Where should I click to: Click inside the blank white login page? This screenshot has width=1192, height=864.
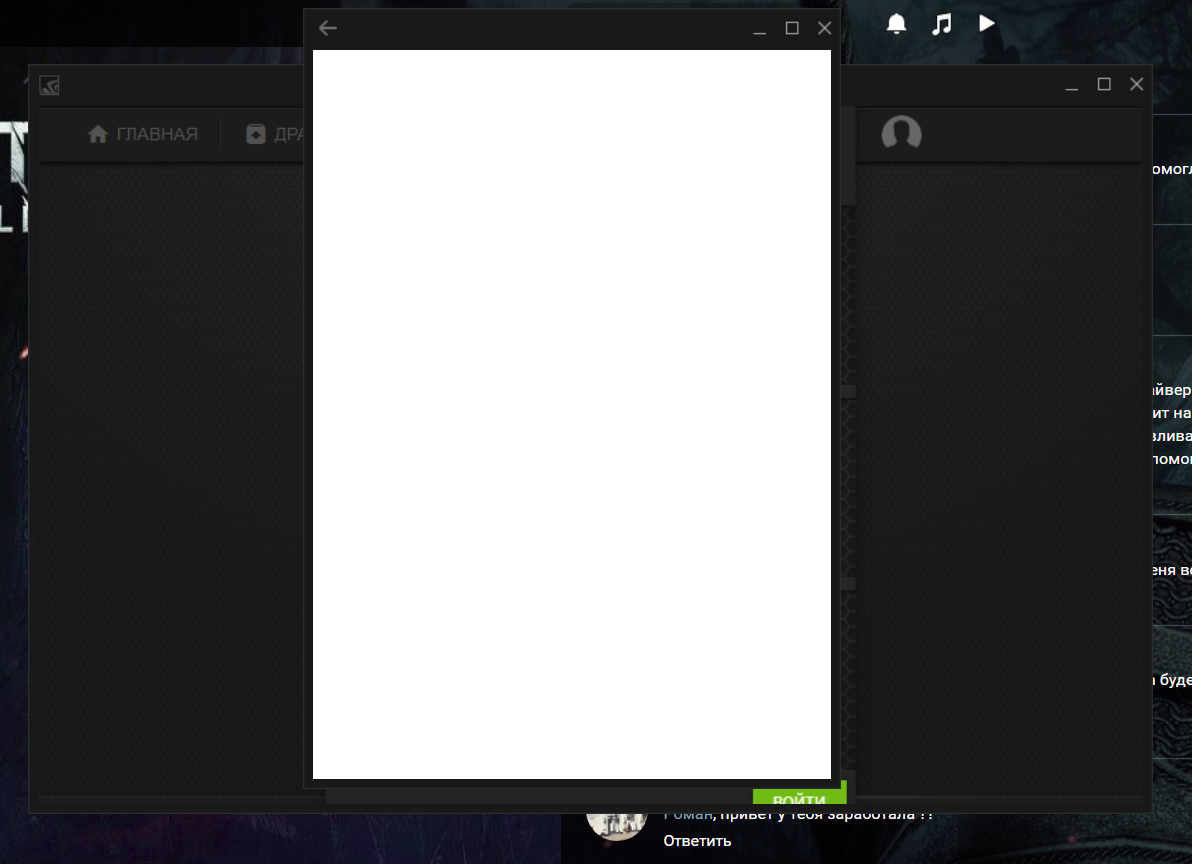pos(572,414)
